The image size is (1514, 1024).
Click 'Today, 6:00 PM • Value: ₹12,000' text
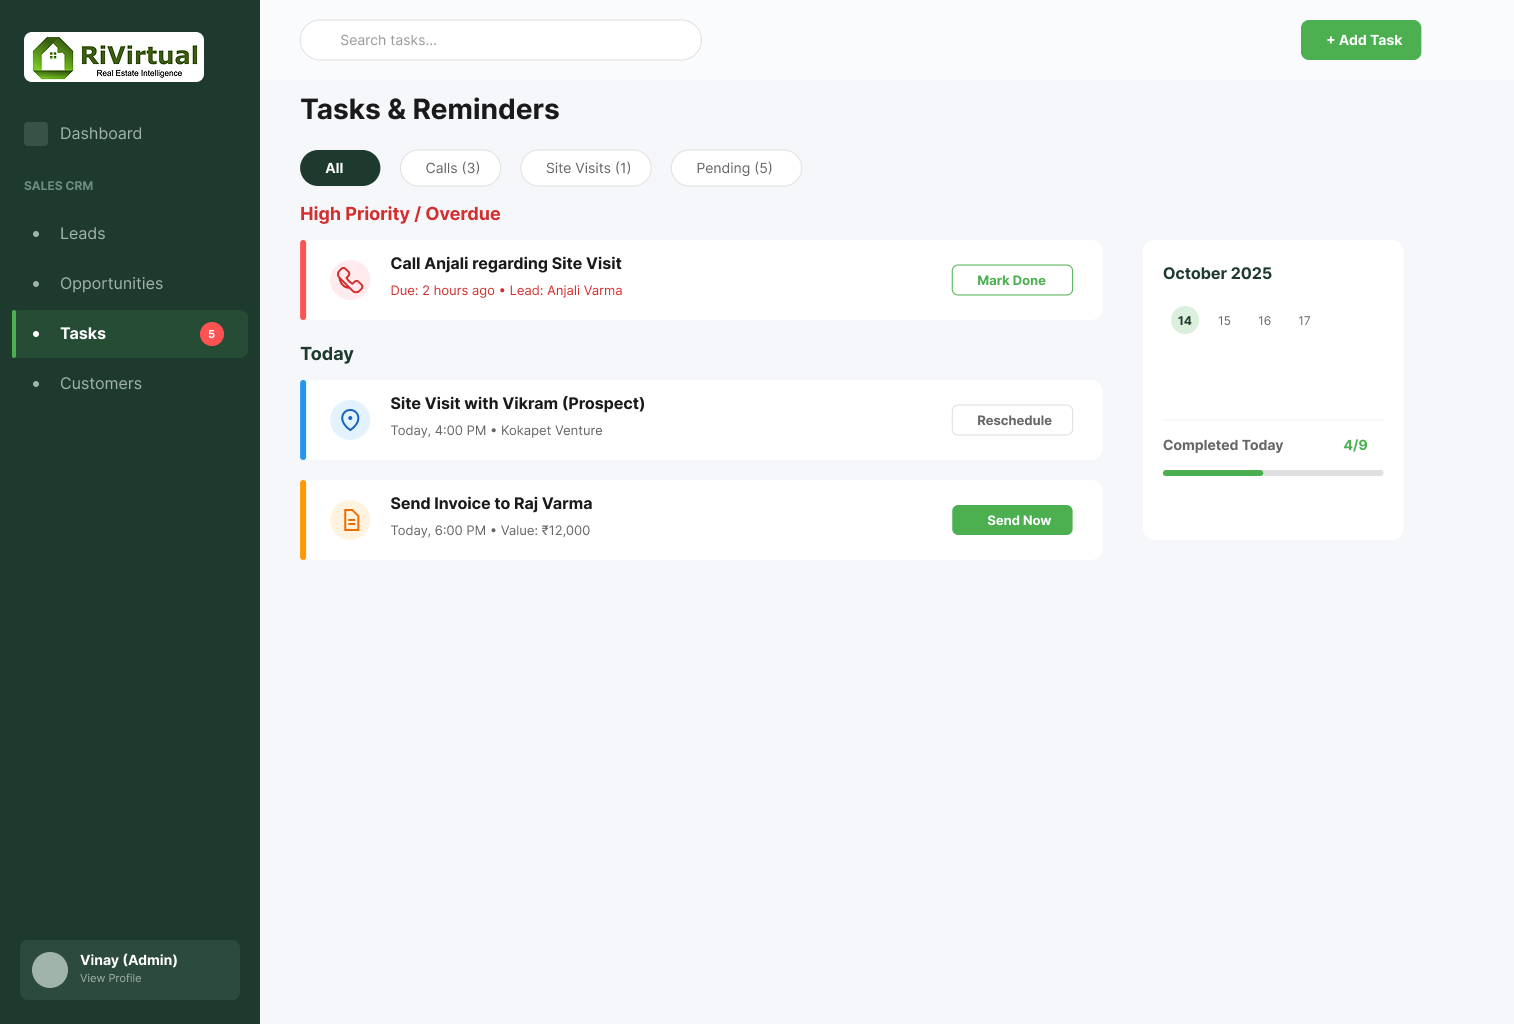click(x=490, y=531)
